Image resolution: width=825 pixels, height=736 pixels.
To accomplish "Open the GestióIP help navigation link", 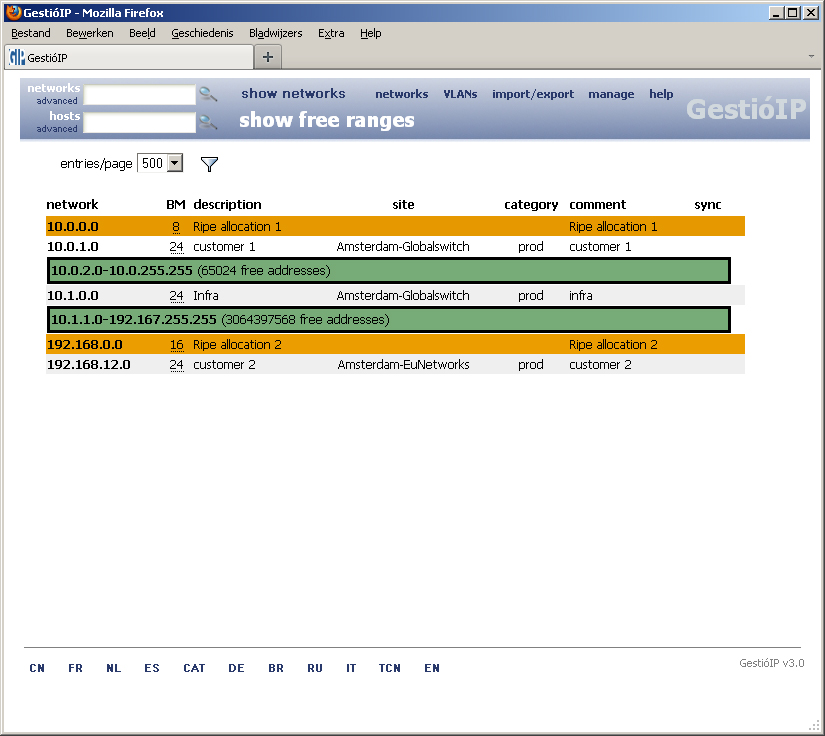I will click(661, 94).
